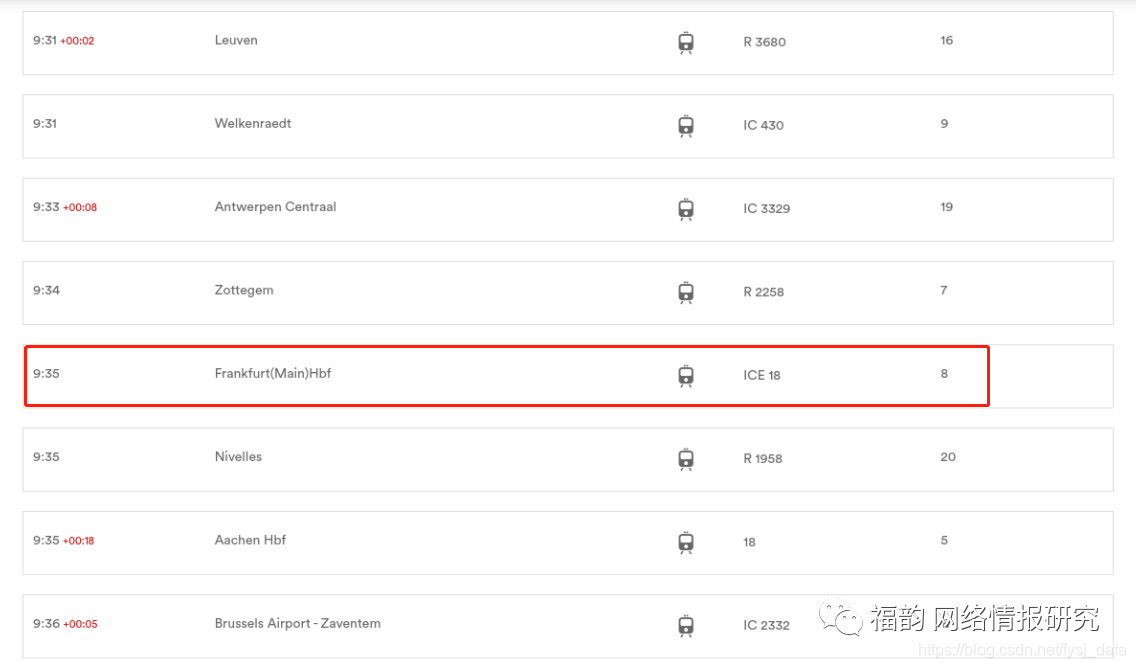The height and width of the screenshot is (668, 1136).
Task: Click train number IC 430
Action: tap(763, 125)
